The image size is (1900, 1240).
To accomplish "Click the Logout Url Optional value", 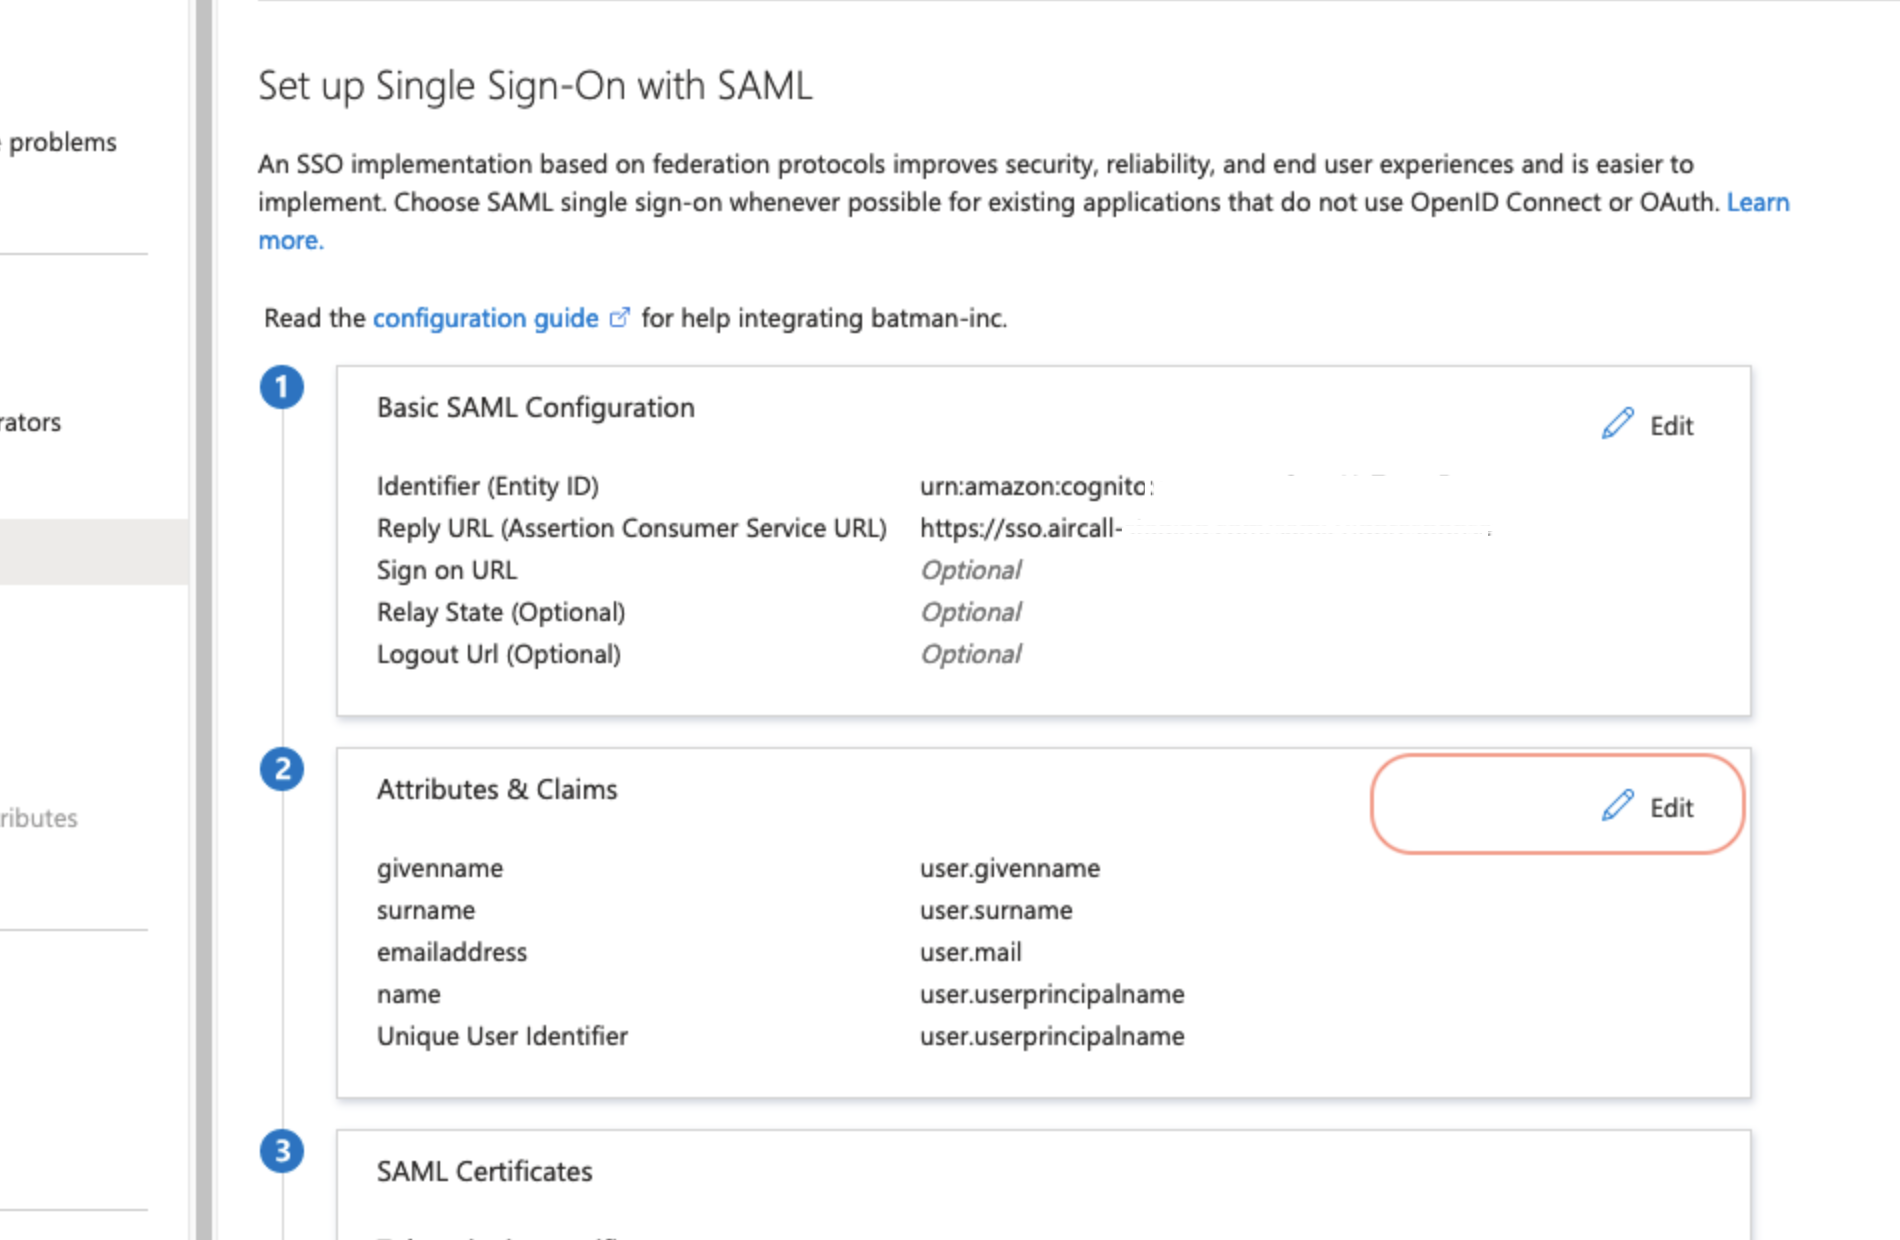I will click(971, 654).
